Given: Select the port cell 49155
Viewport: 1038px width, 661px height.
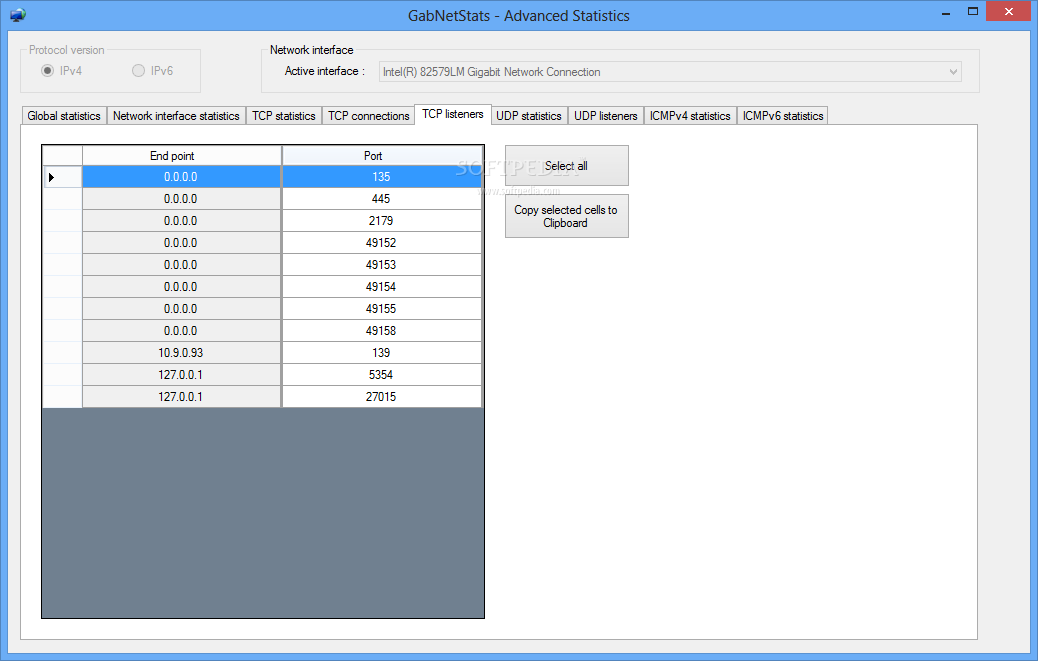Looking at the screenshot, I should pos(381,309).
